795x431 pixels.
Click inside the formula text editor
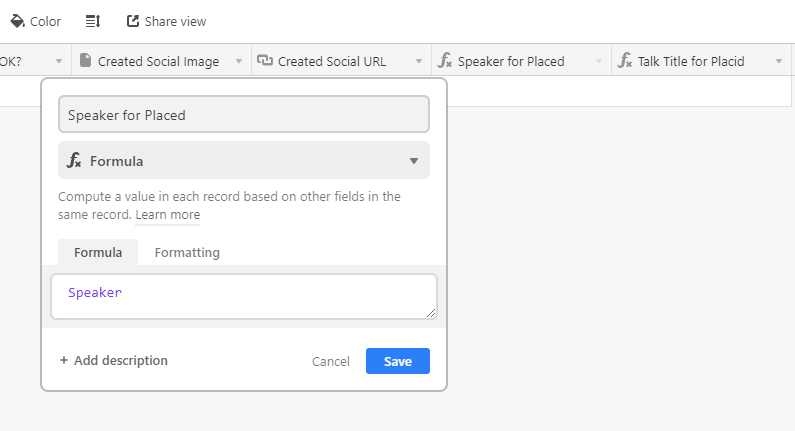point(244,297)
